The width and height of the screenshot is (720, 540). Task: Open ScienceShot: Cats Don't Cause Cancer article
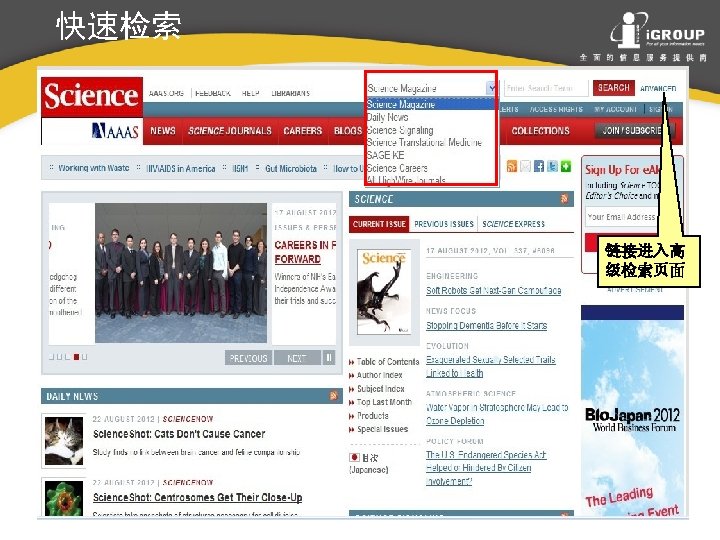pos(179,434)
